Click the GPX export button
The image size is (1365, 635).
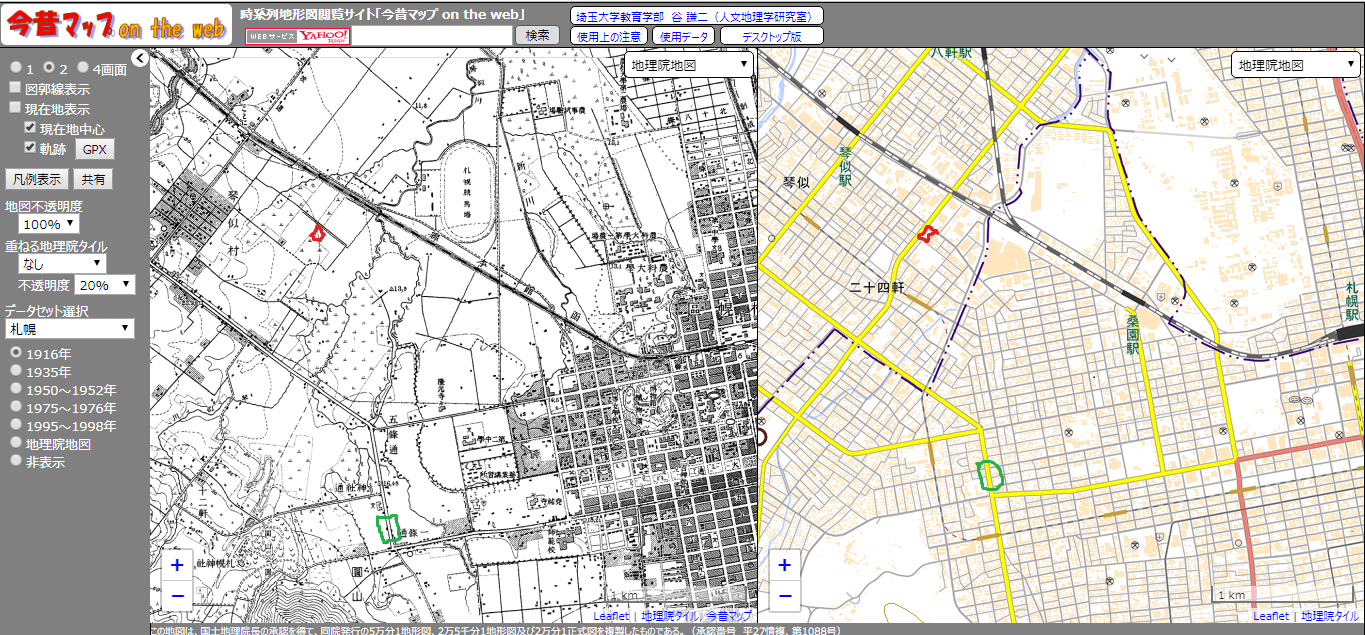point(95,149)
